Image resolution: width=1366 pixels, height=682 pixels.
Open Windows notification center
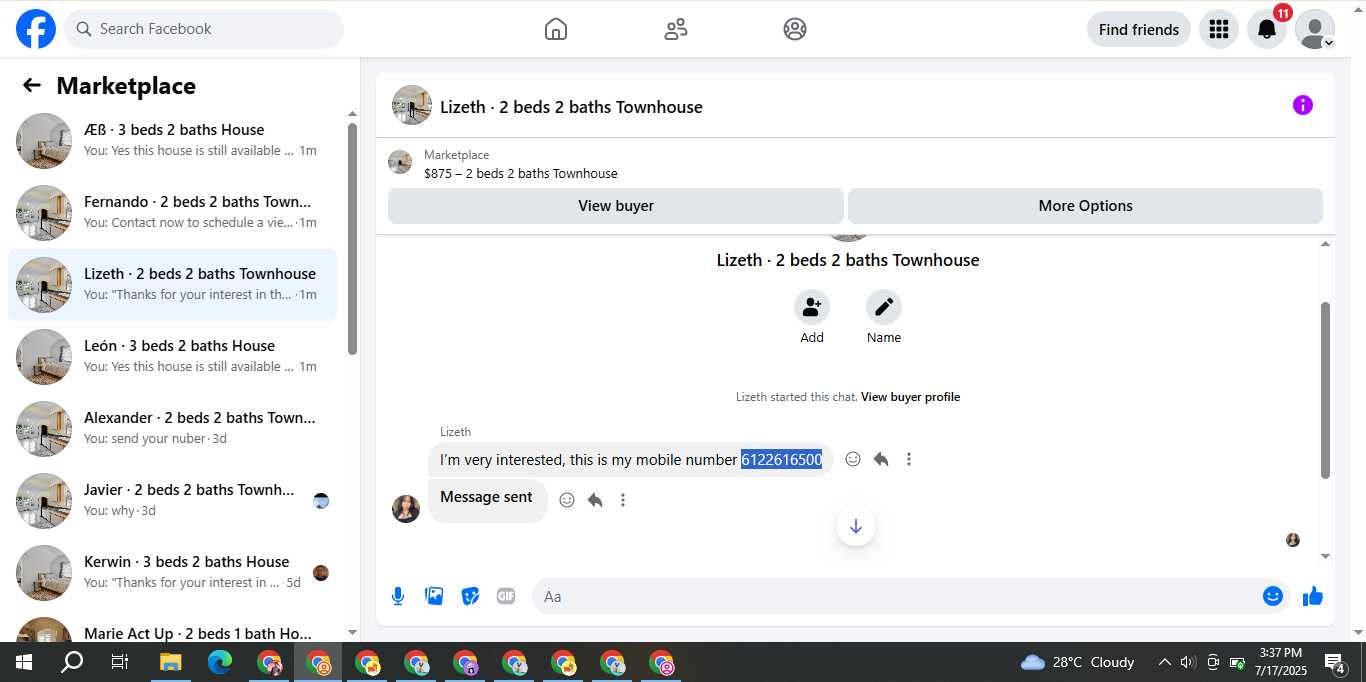coord(1335,662)
